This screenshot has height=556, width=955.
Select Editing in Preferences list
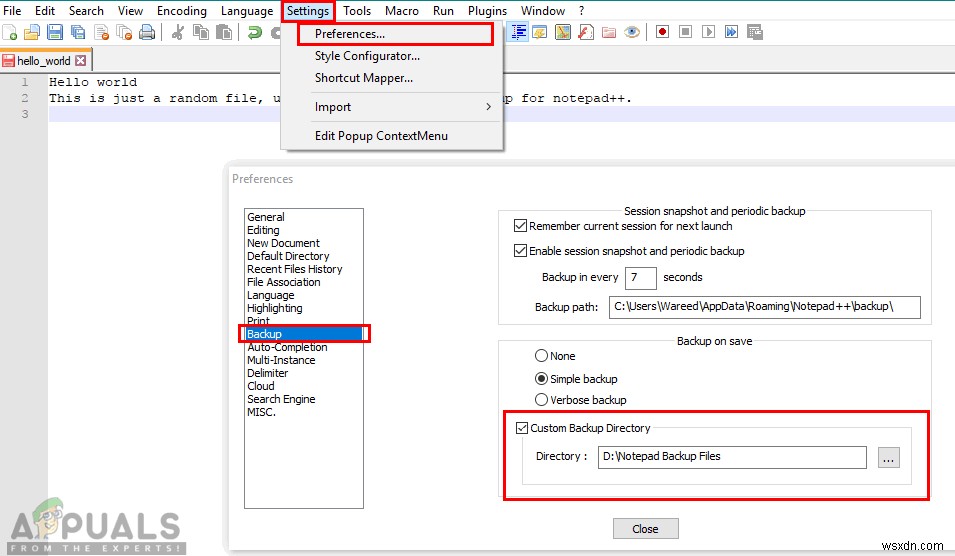pyautogui.click(x=263, y=230)
